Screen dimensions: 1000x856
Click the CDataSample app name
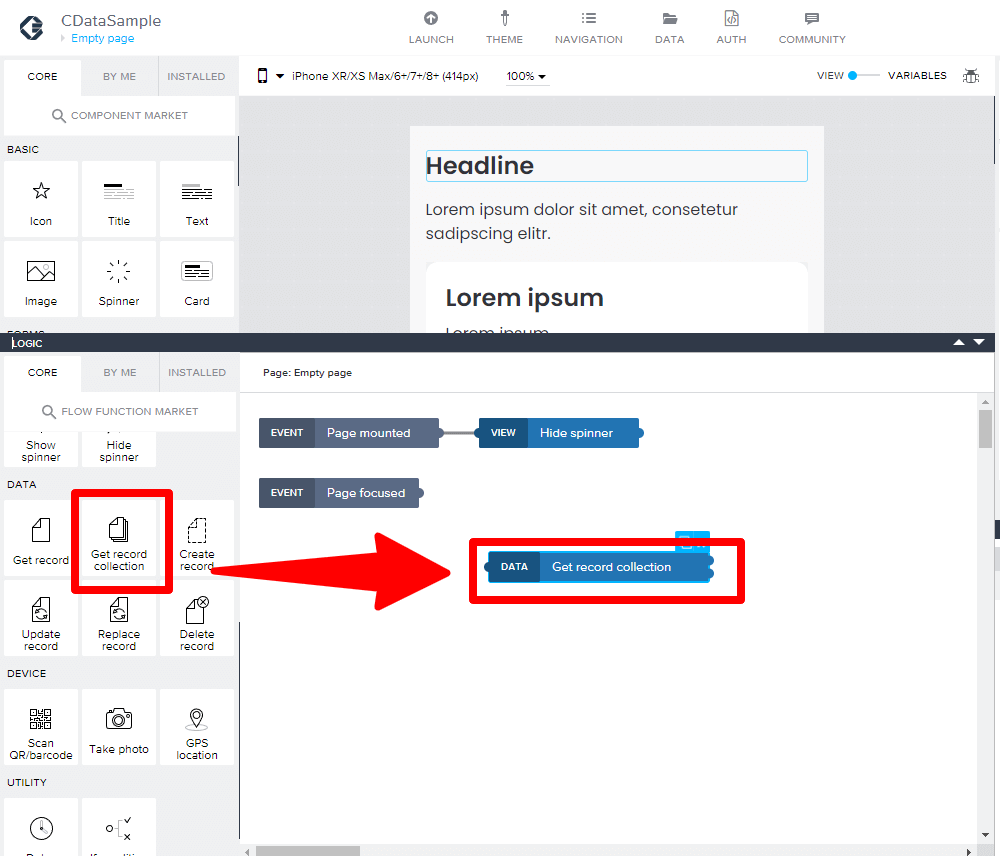coord(111,20)
